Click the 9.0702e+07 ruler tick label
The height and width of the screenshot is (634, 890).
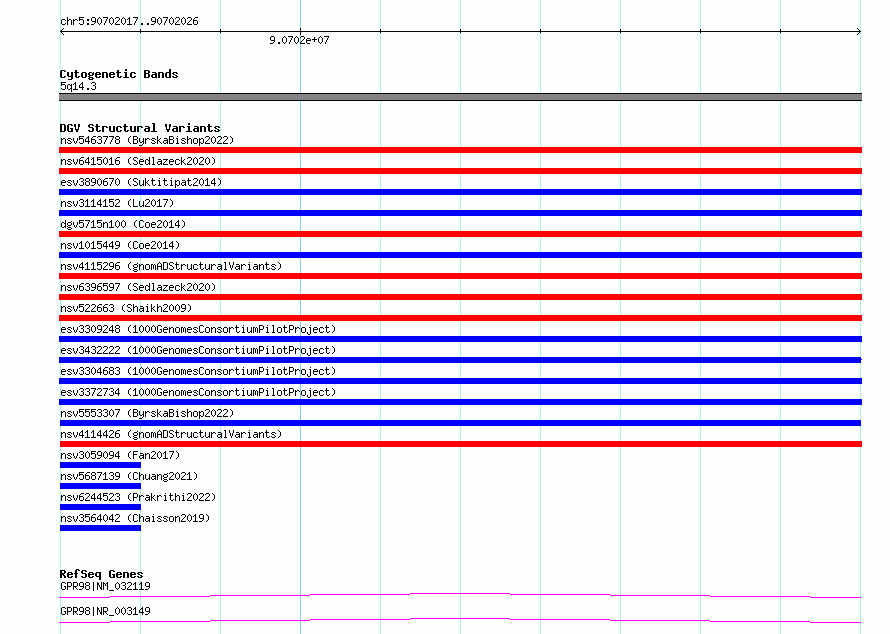(299, 40)
